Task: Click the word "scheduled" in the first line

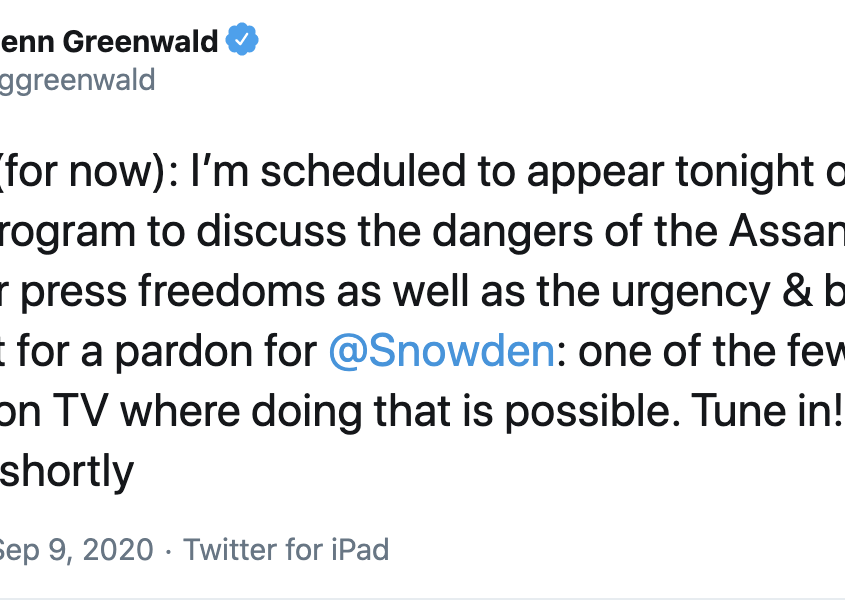Action: pyautogui.click(x=363, y=172)
